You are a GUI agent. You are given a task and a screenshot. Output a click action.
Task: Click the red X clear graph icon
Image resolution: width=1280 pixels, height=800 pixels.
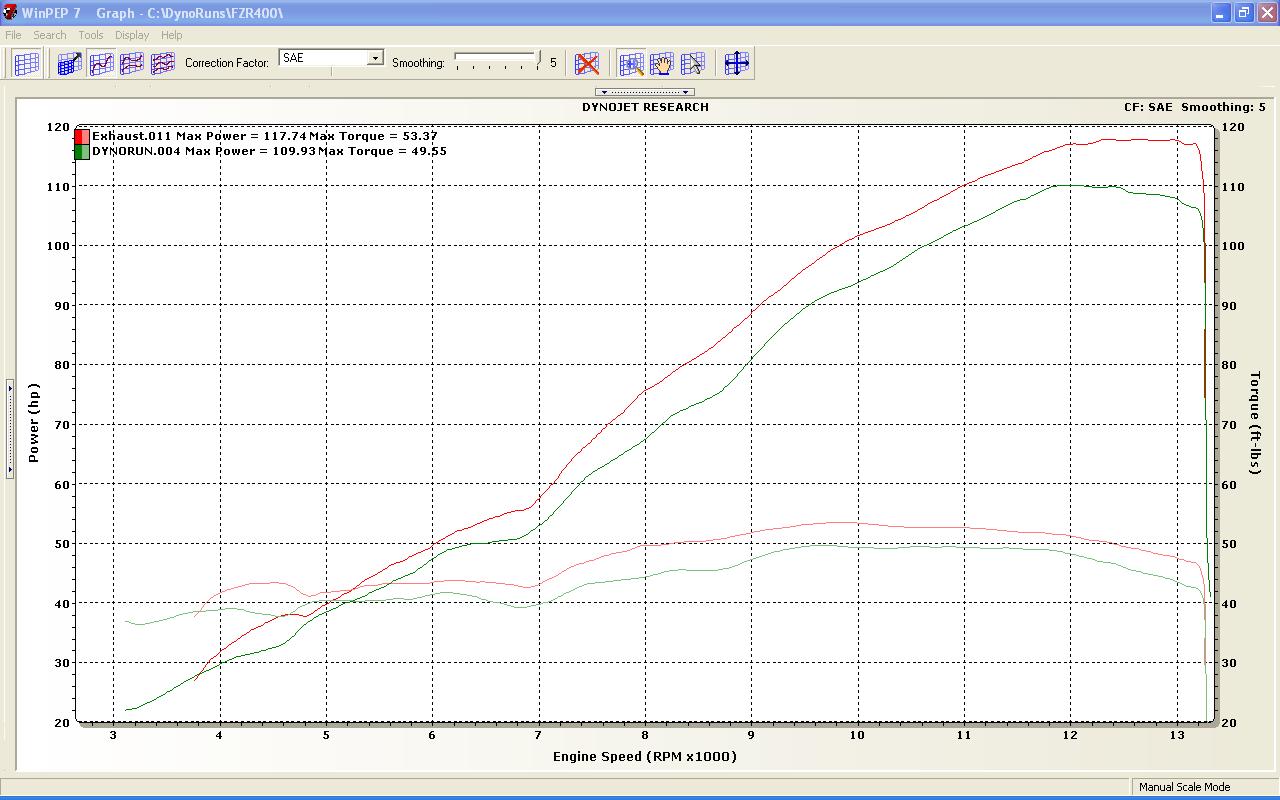(x=587, y=63)
